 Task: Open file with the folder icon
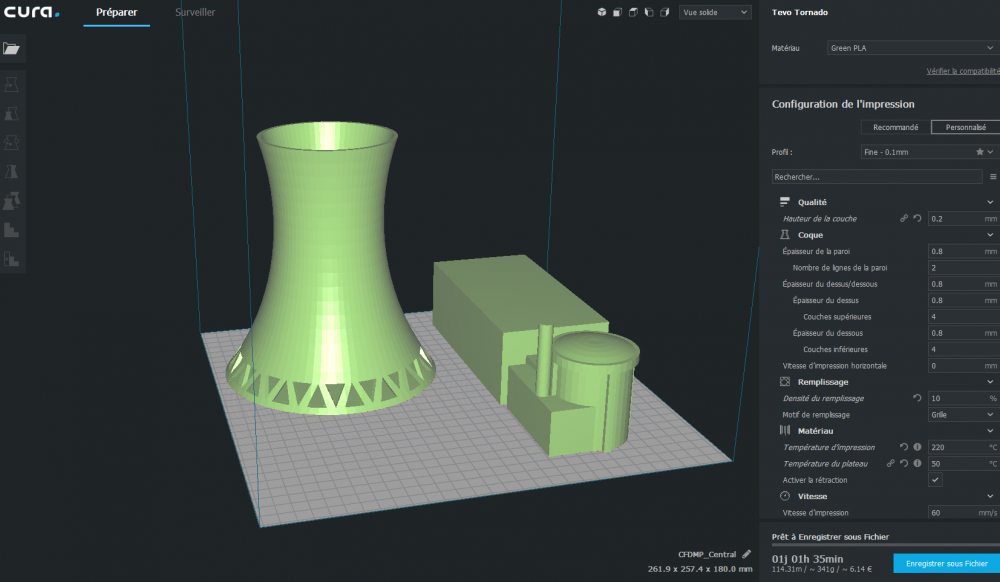point(11,48)
